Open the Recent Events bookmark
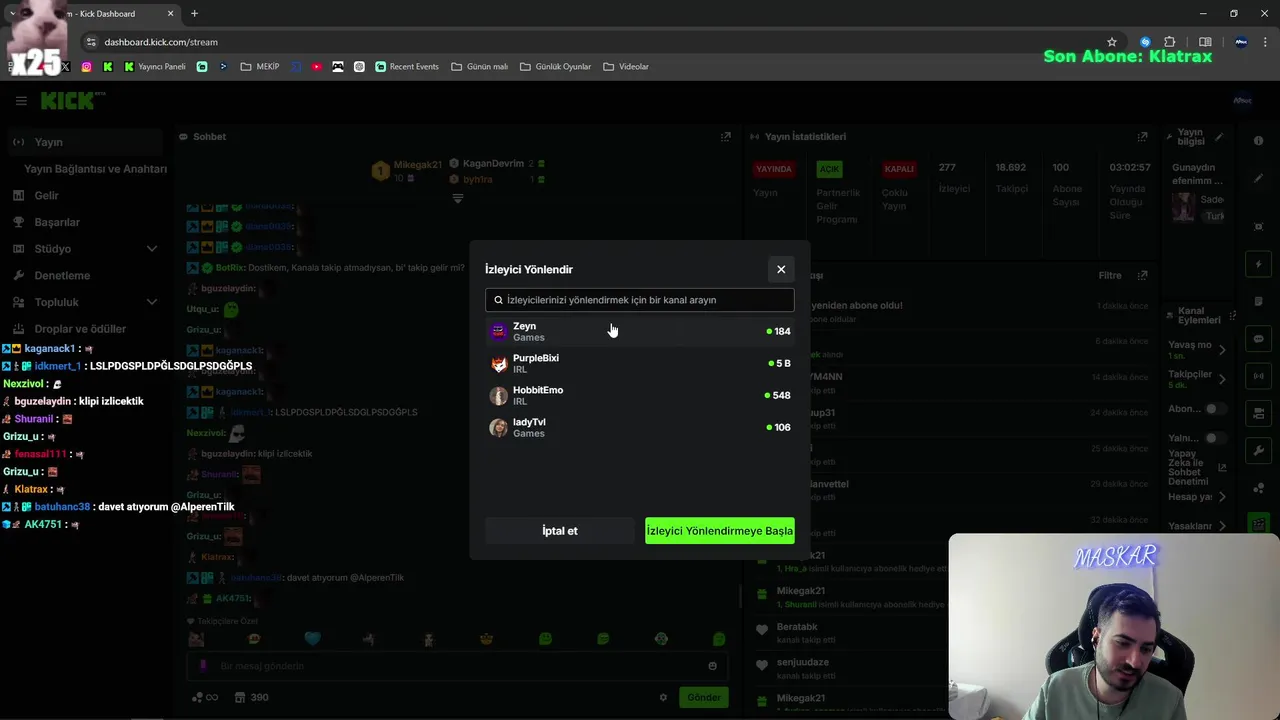This screenshot has height=720, width=1280. pyautogui.click(x=407, y=67)
